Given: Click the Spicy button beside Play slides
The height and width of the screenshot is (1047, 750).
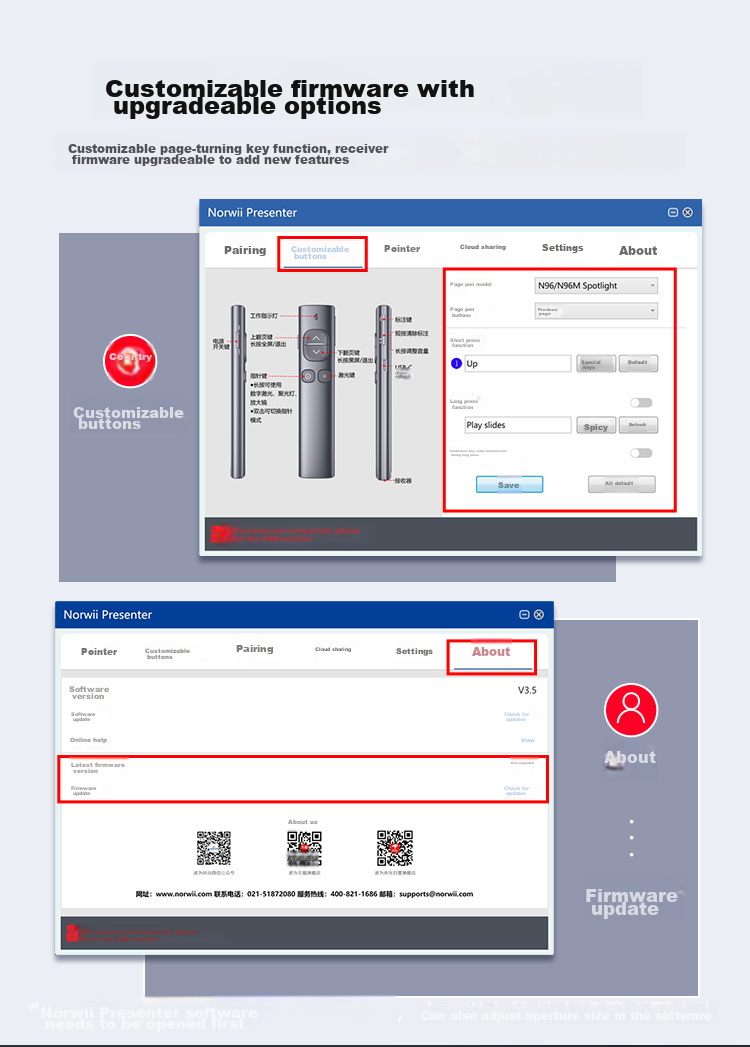Looking at the screenshot, I should click(x=596, y=426).
